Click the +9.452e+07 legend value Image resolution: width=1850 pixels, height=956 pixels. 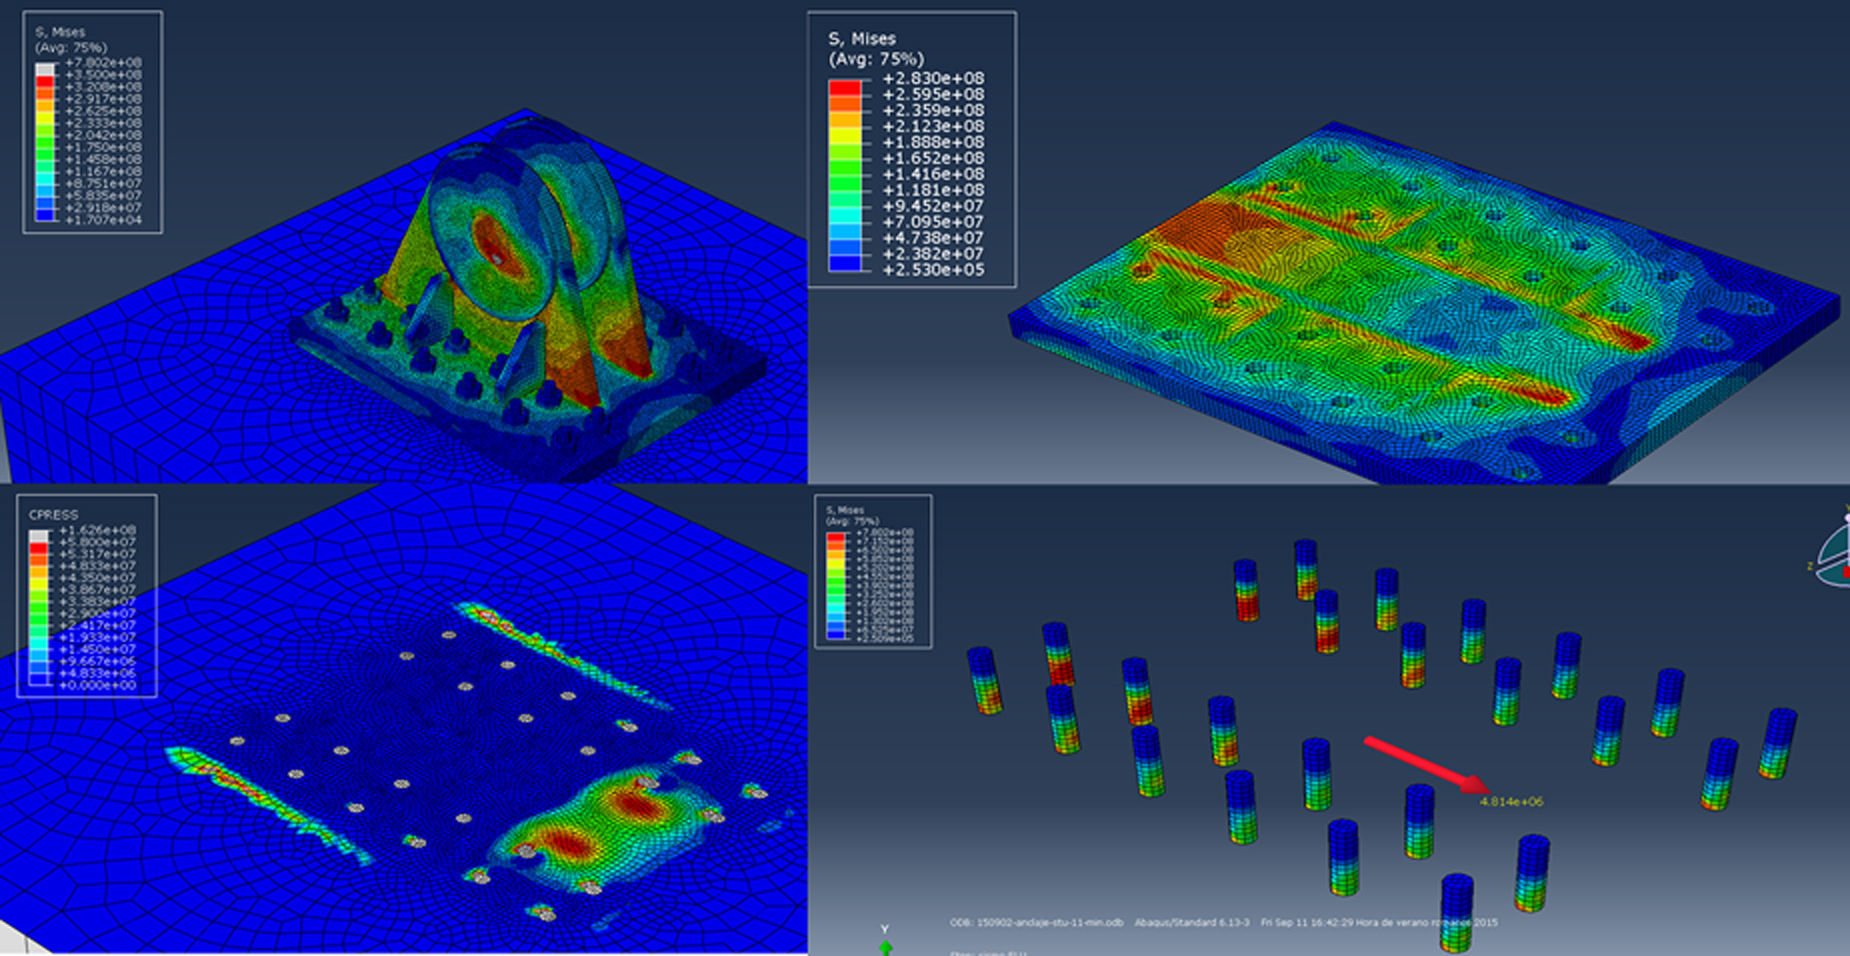tap(932, 206)
